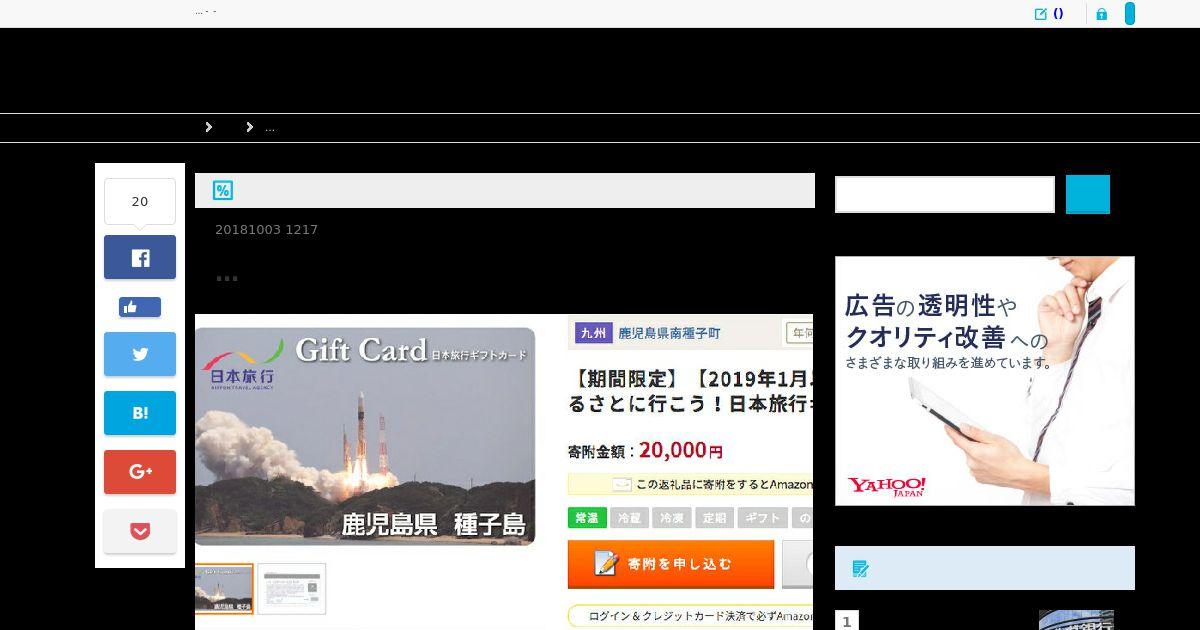Click the 常温 green tag
The image size is (1200, 630).
tap(587, 518)
